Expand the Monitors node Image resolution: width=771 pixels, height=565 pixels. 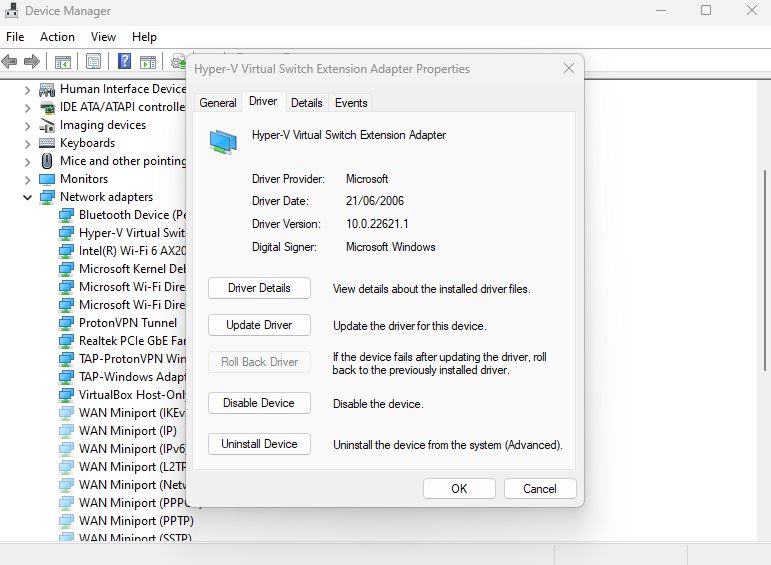(28, 180)
